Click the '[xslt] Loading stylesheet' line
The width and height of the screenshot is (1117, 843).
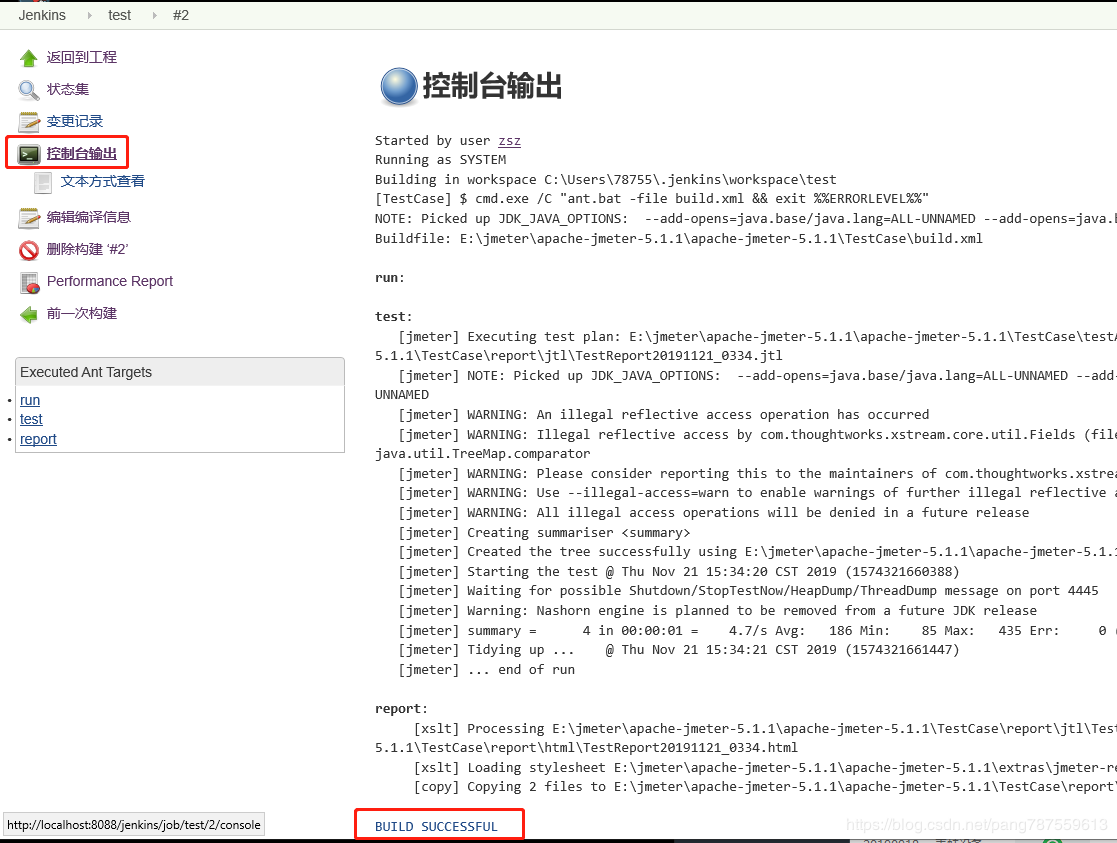pos(765,767)
